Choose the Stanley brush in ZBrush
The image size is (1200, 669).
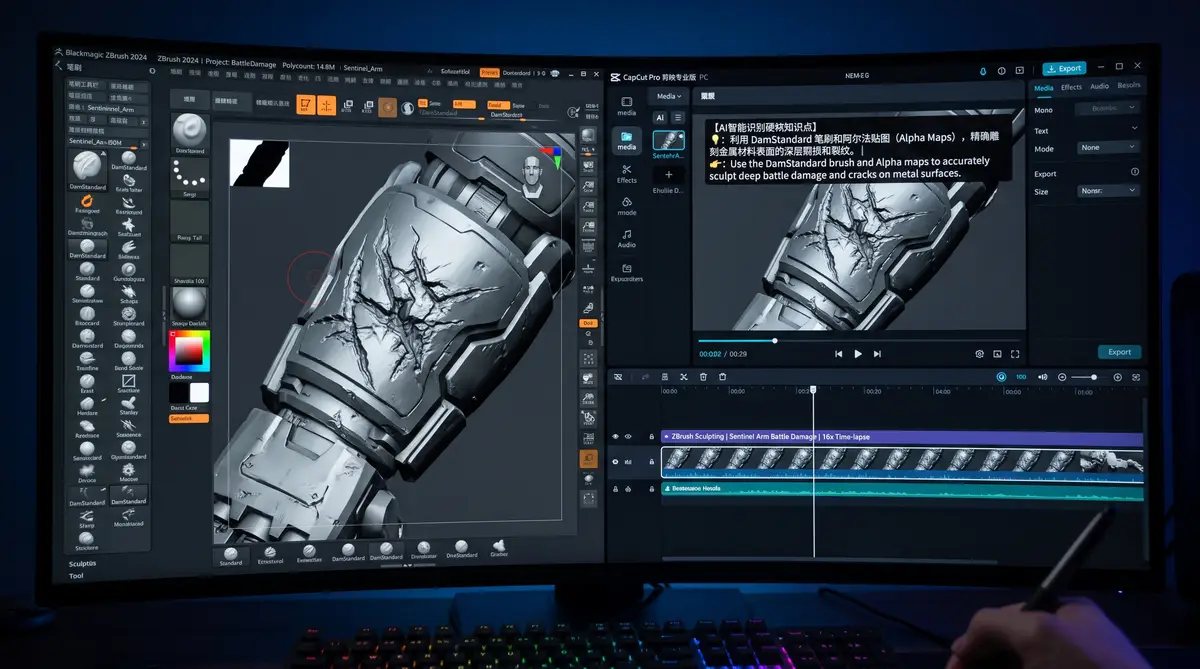128,405
